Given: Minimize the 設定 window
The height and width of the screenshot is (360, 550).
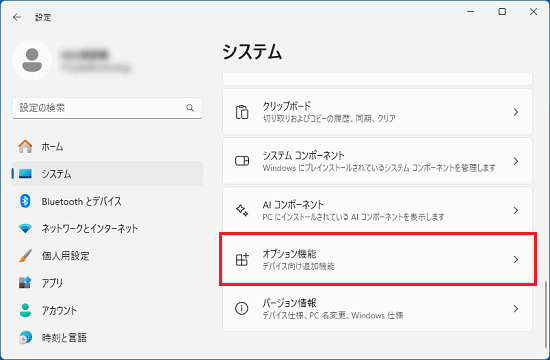Looking at the screenshot, I should [x=471, y=12].
